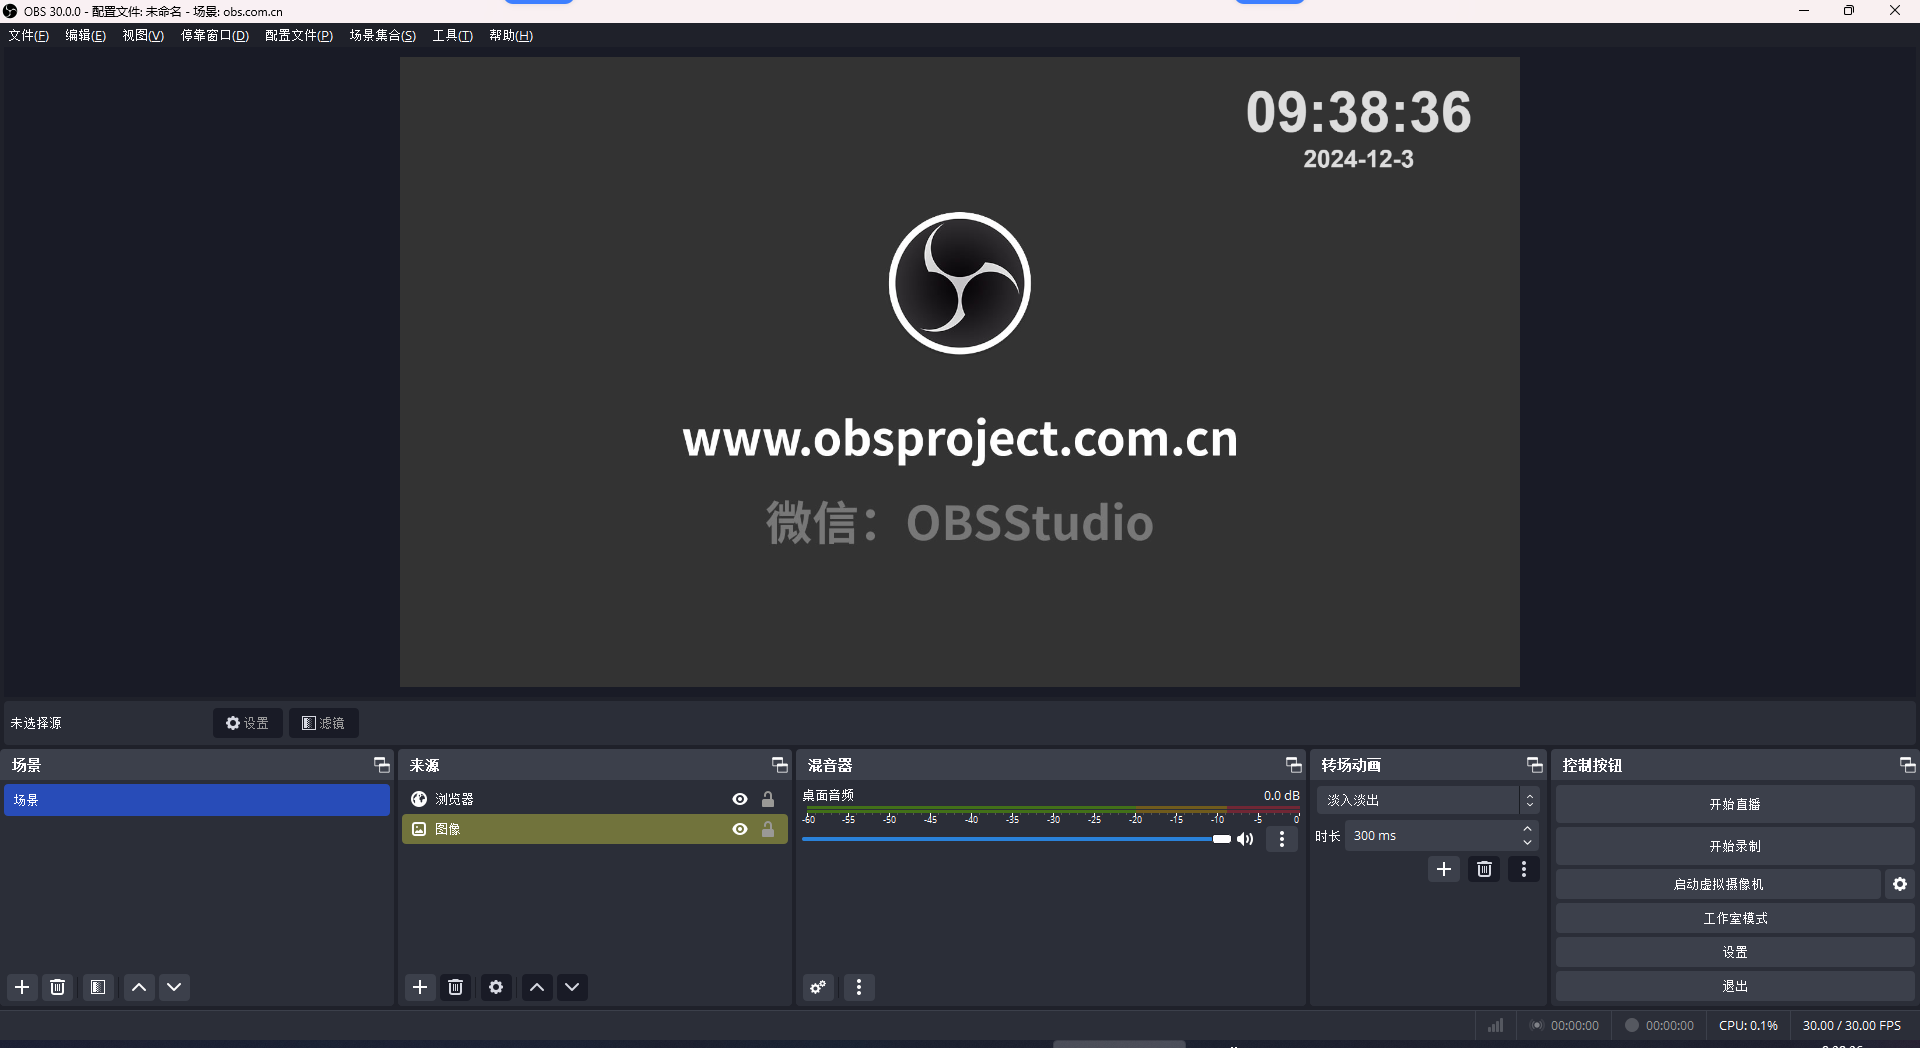The width and height of the screenshot is (1920, 1048).
Task: Open the 工具(T) menu
Action: (452, 35)
